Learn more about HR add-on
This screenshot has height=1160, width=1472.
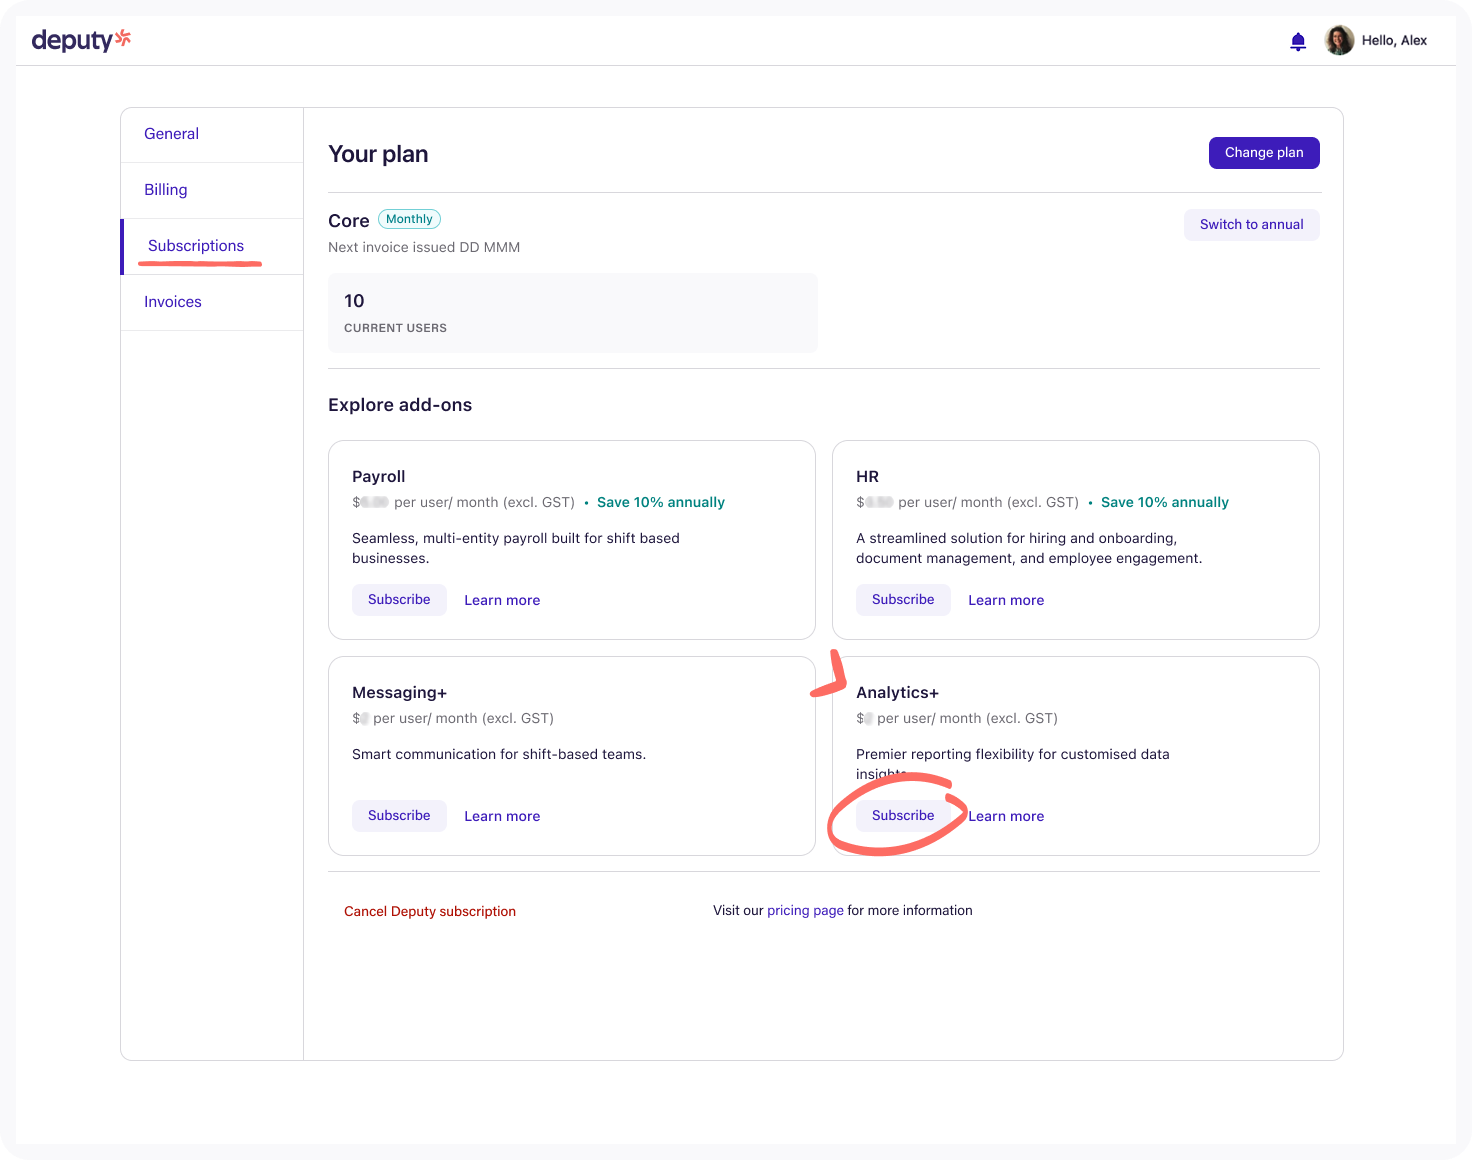[1006, 601]
